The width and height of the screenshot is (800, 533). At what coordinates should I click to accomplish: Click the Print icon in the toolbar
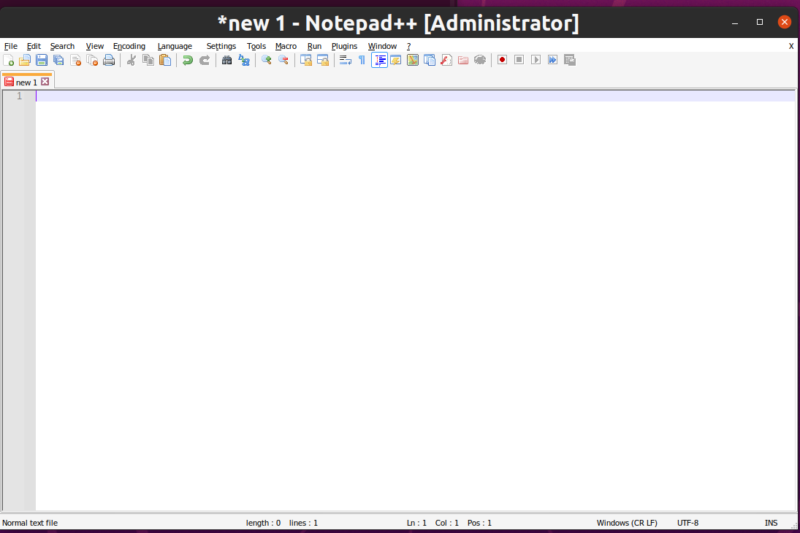pos(109,60)
